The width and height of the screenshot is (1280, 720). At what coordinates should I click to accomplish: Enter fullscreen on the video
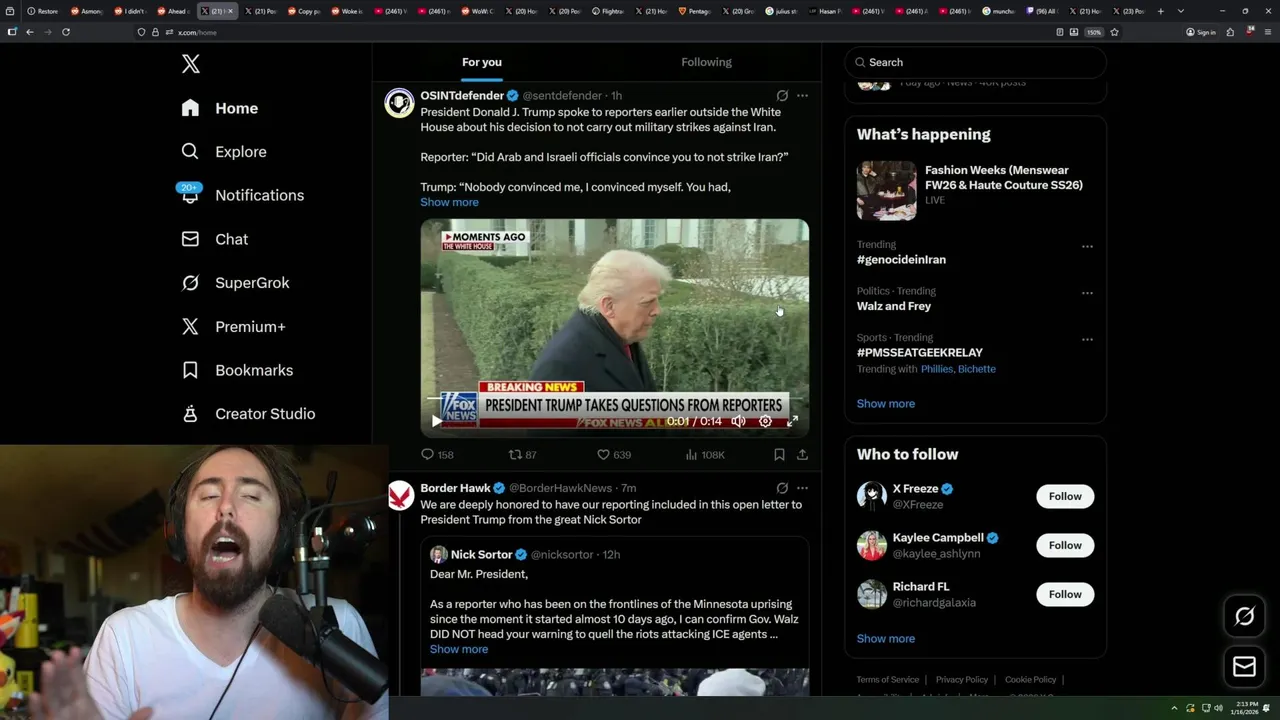792,421
